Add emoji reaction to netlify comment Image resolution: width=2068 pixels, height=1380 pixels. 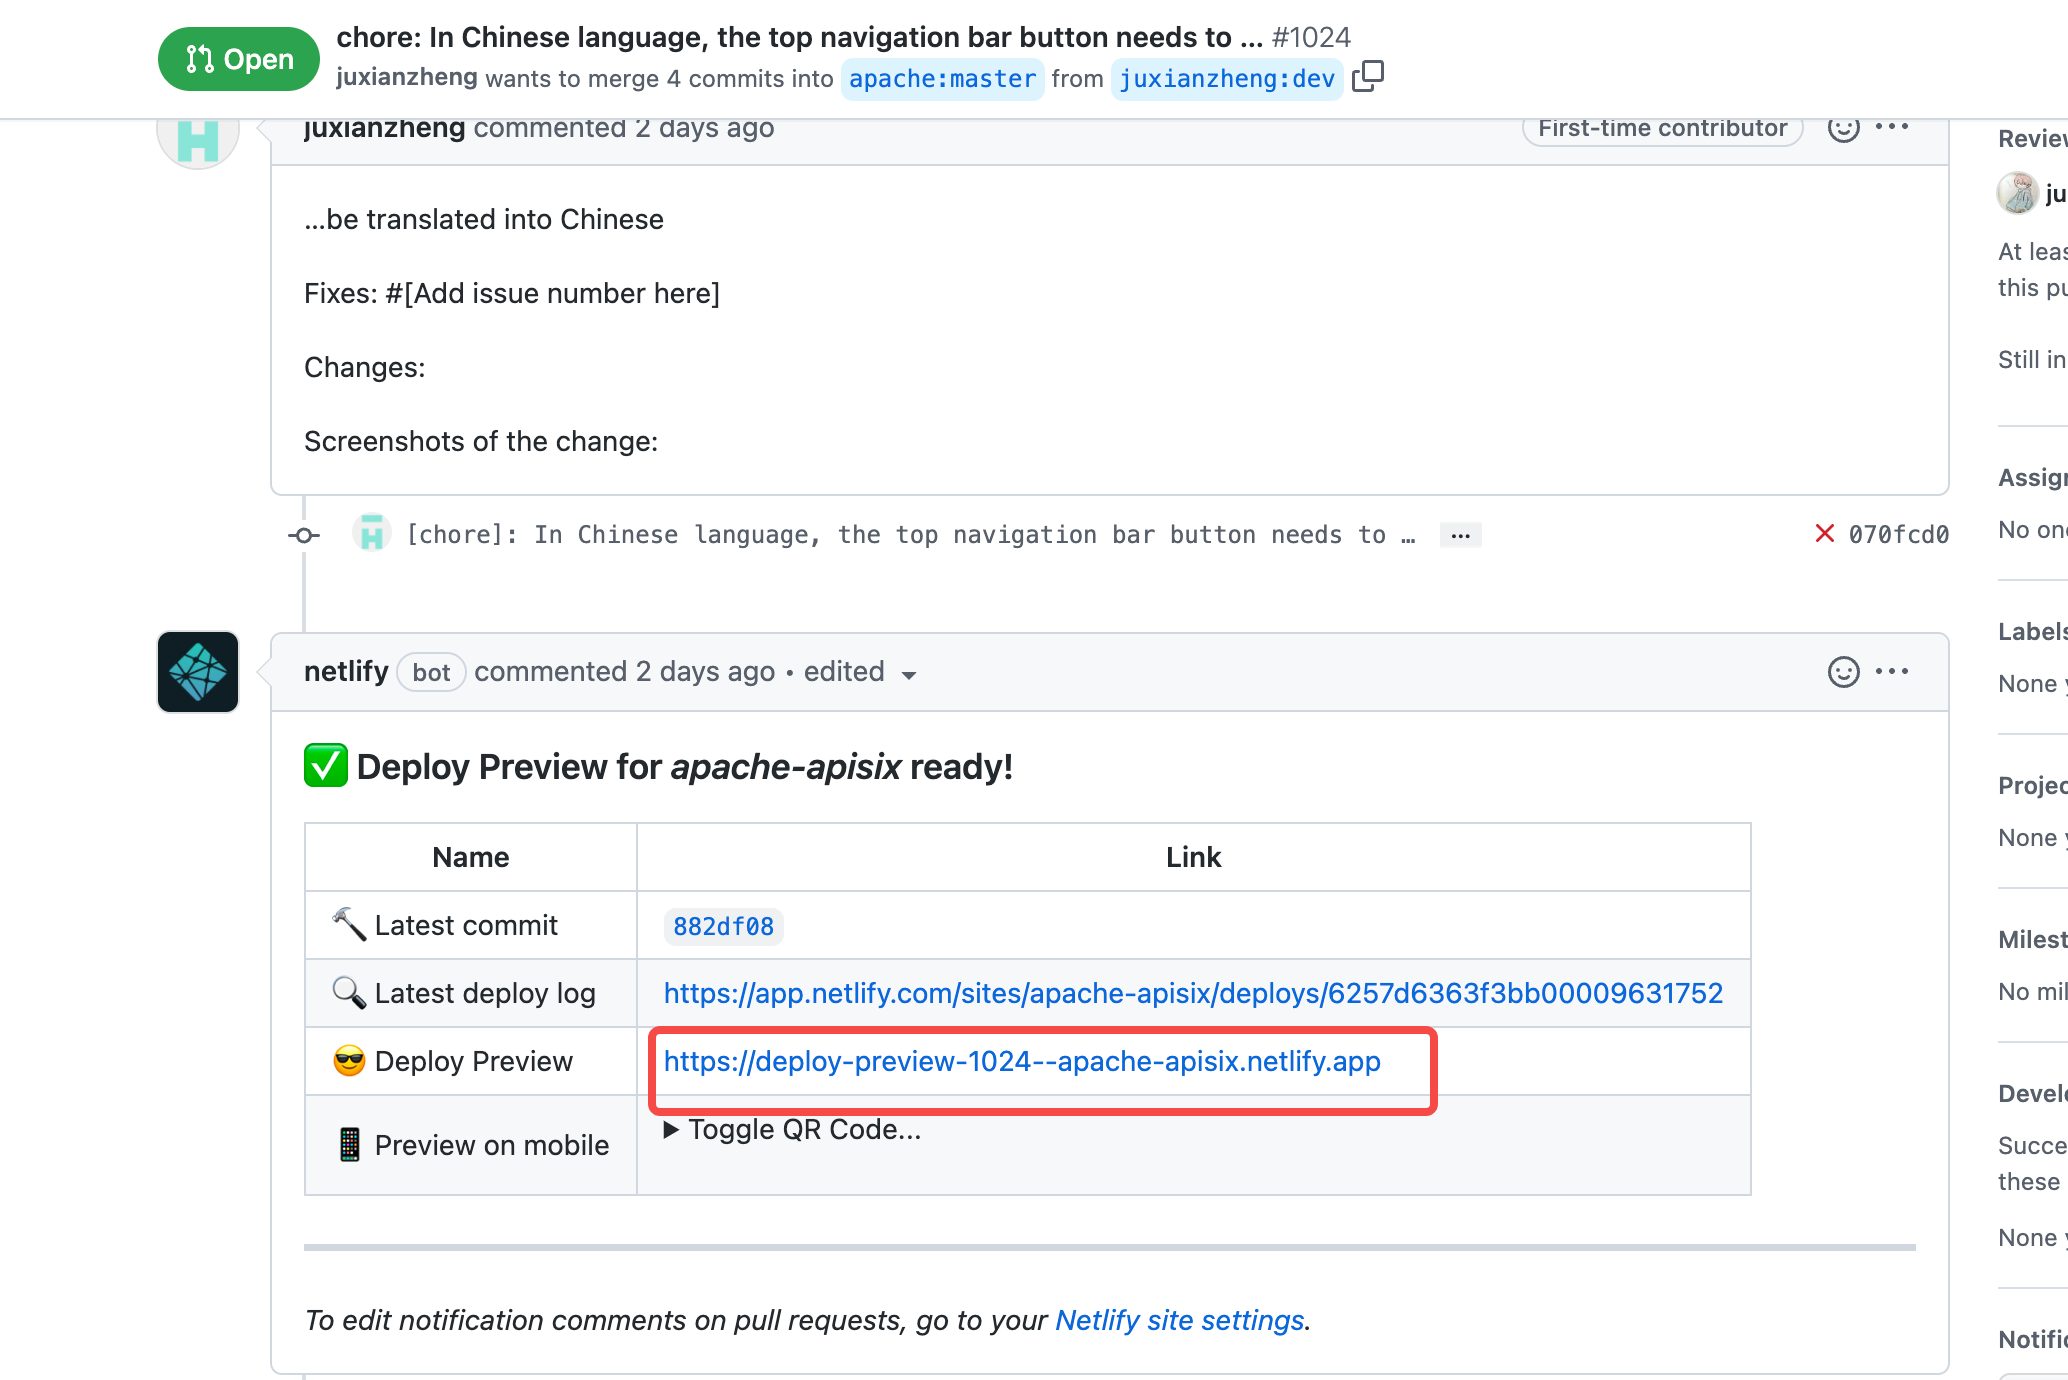(x=1843, y=672)
